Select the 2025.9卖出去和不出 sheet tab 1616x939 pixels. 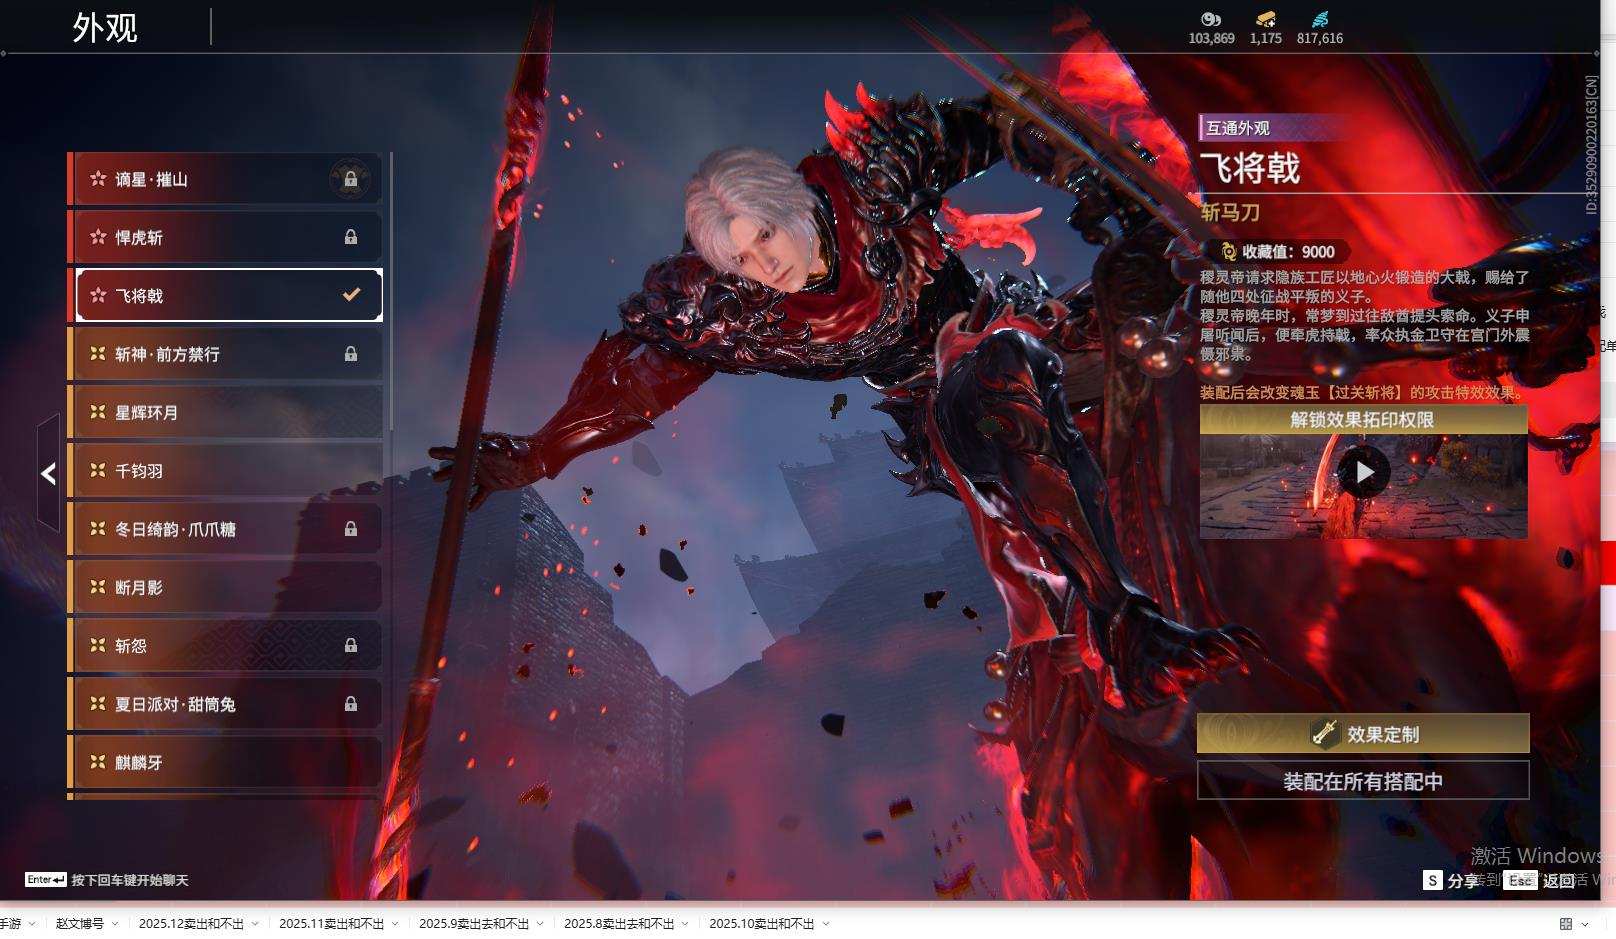474,924
